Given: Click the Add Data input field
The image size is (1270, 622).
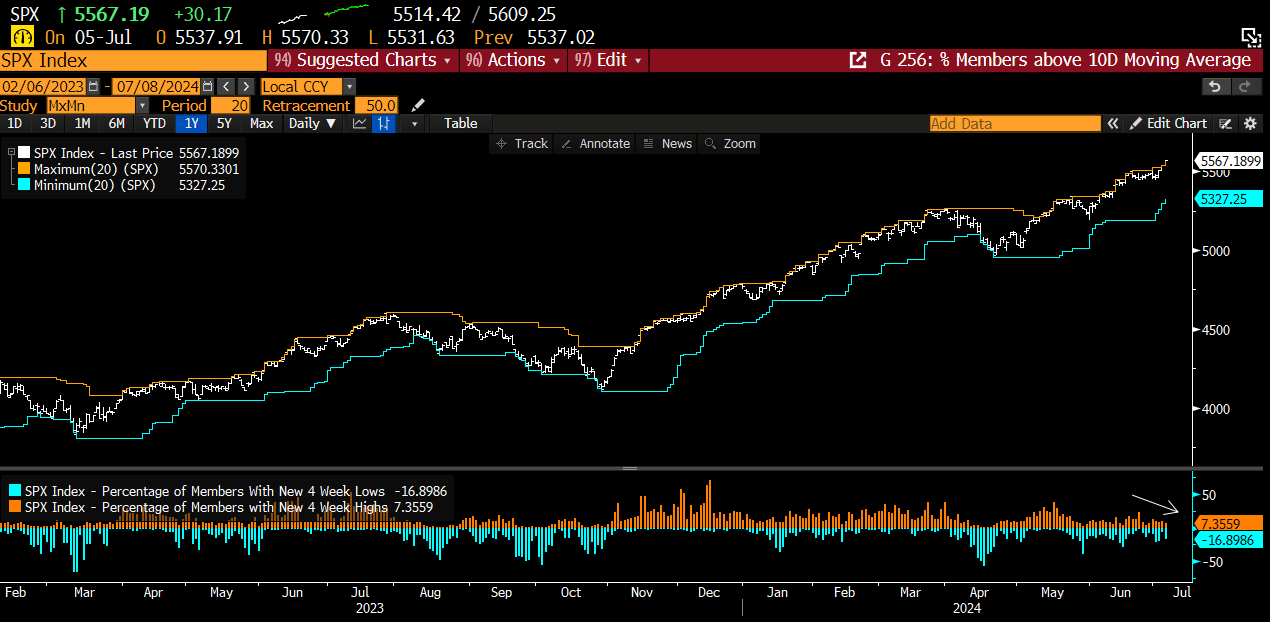Looking at the screenshot, I should click(1014, 123).
